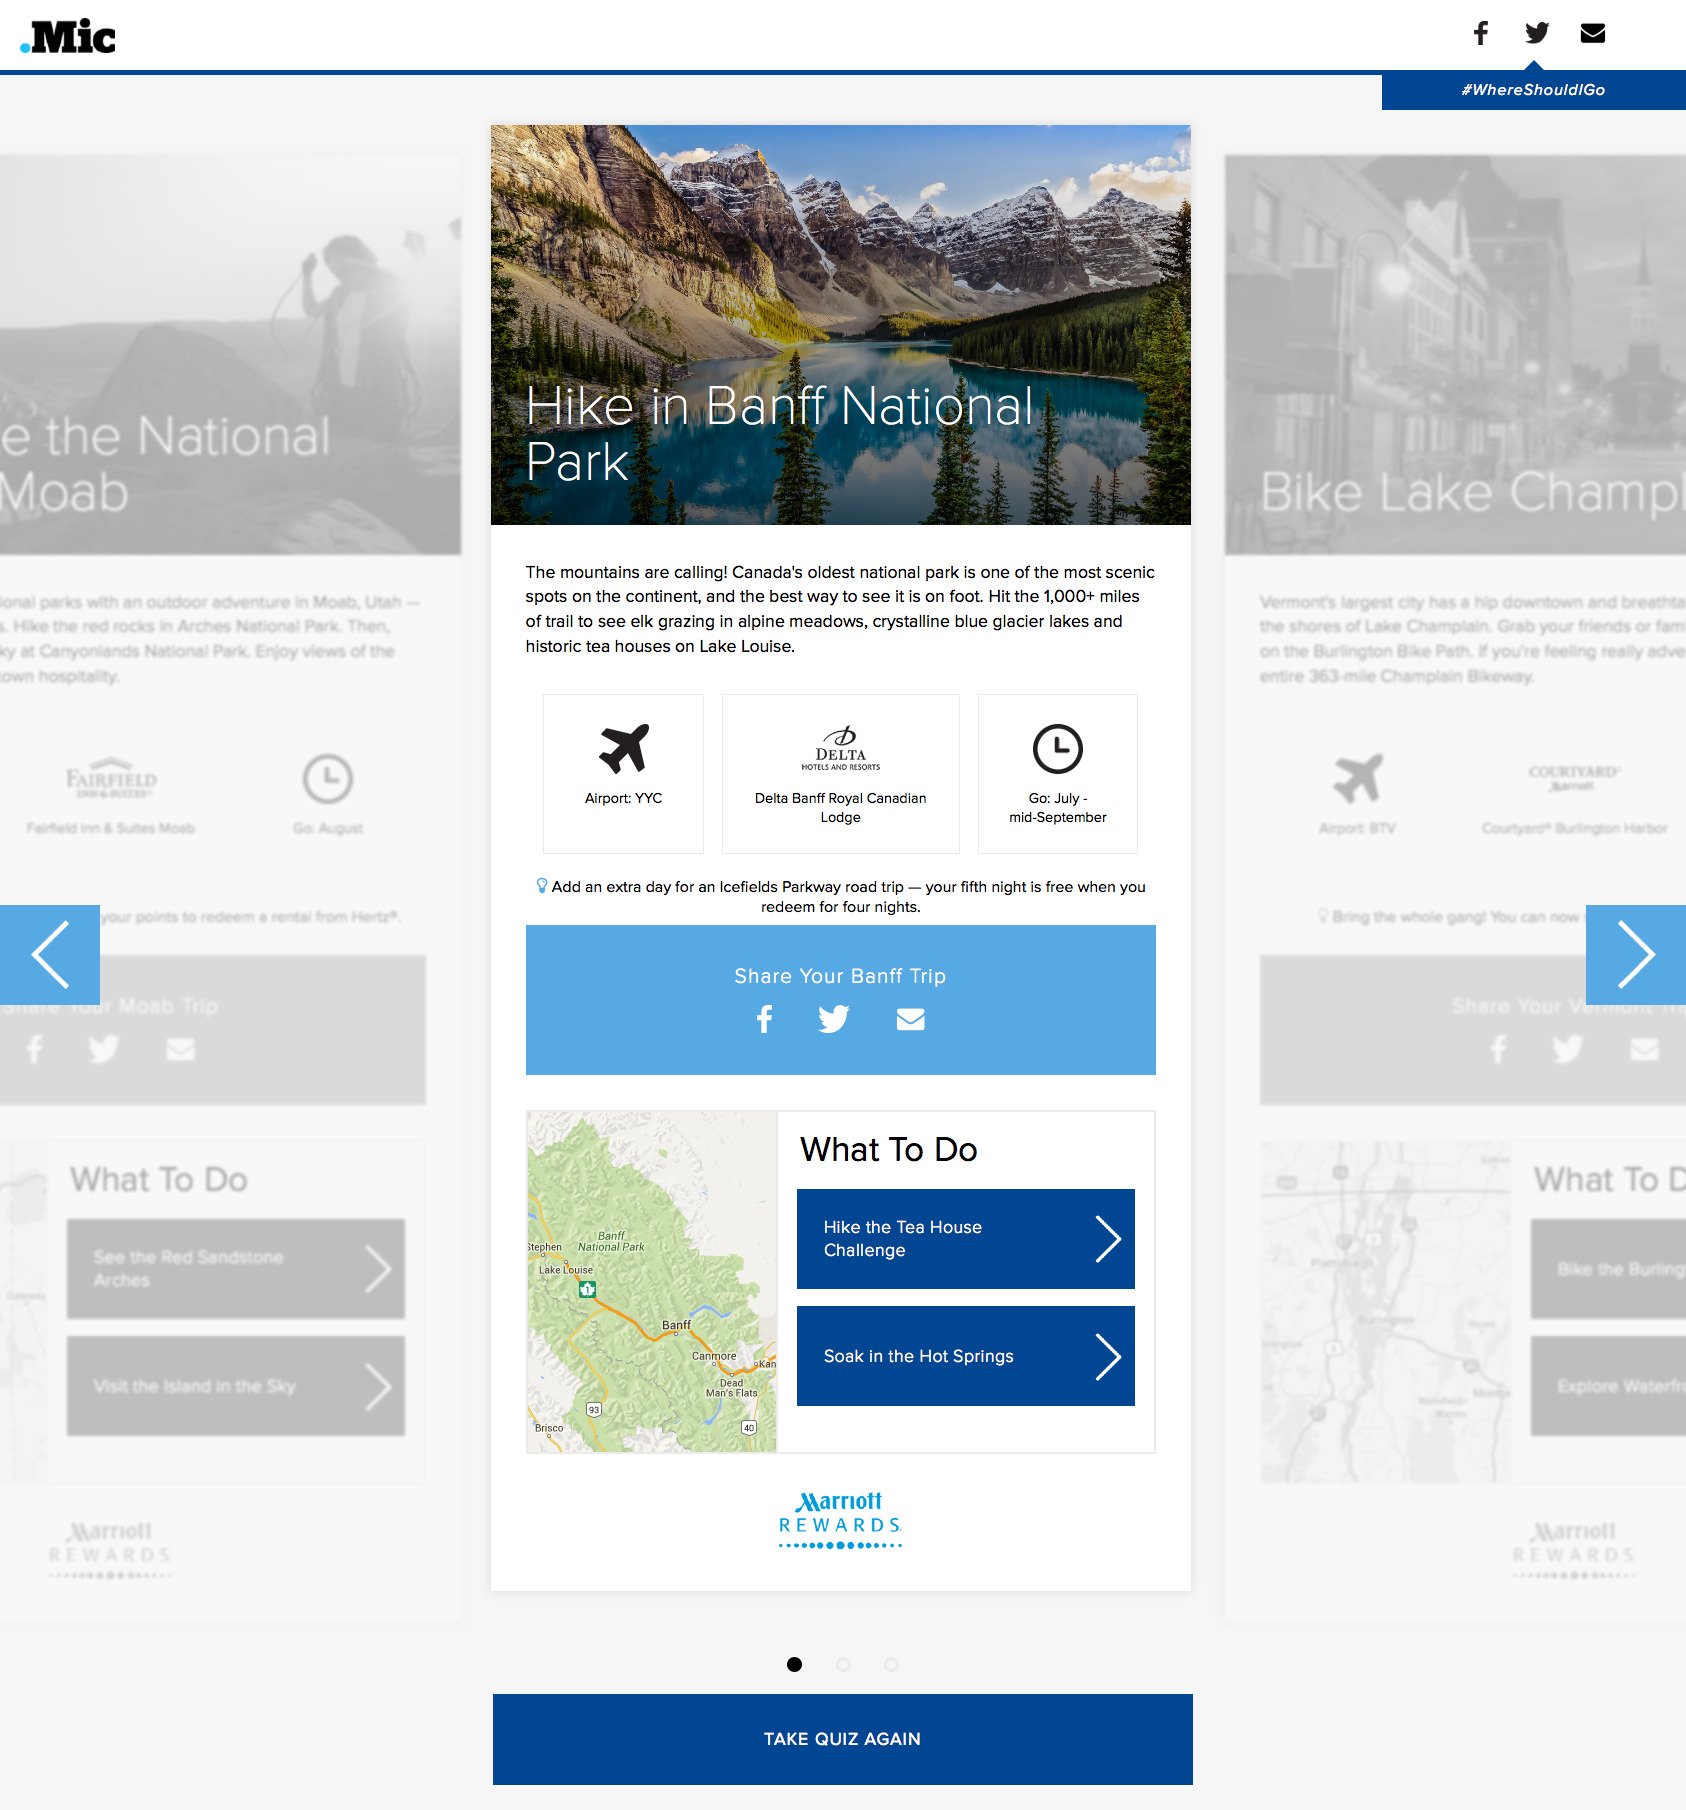Select the third carousel pagination dot
The height and width of the screenshot is (1810, 1686).
click(x=891, y=1664)
